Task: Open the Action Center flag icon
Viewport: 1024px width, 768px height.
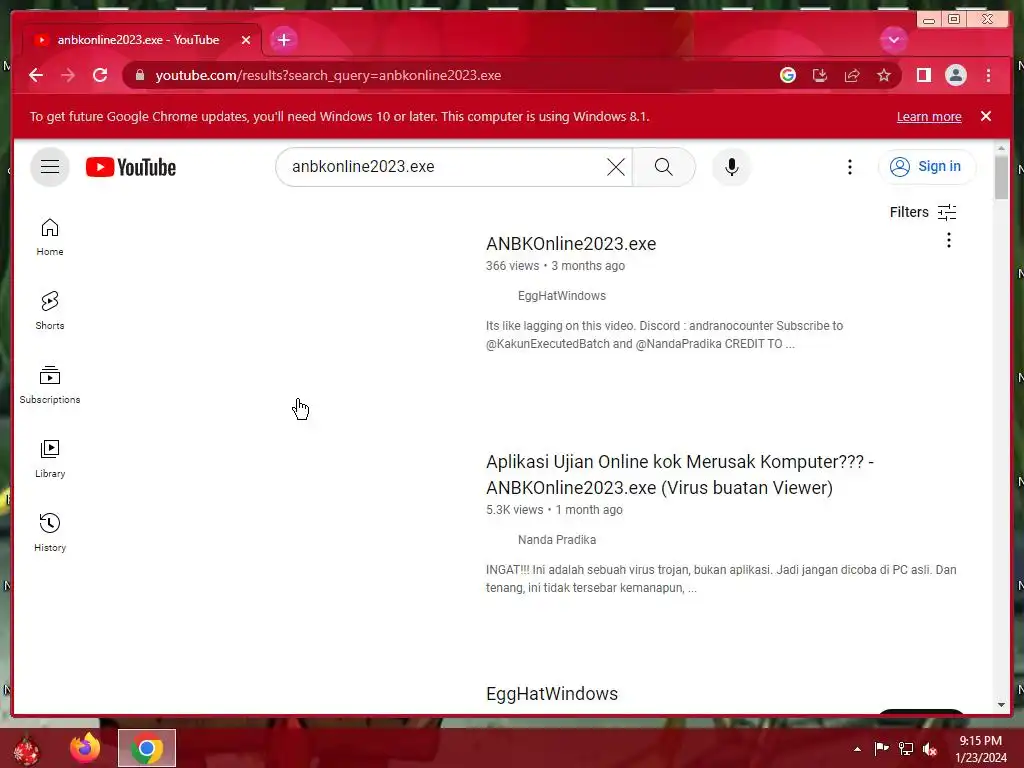Action: [x=881, y=749]
